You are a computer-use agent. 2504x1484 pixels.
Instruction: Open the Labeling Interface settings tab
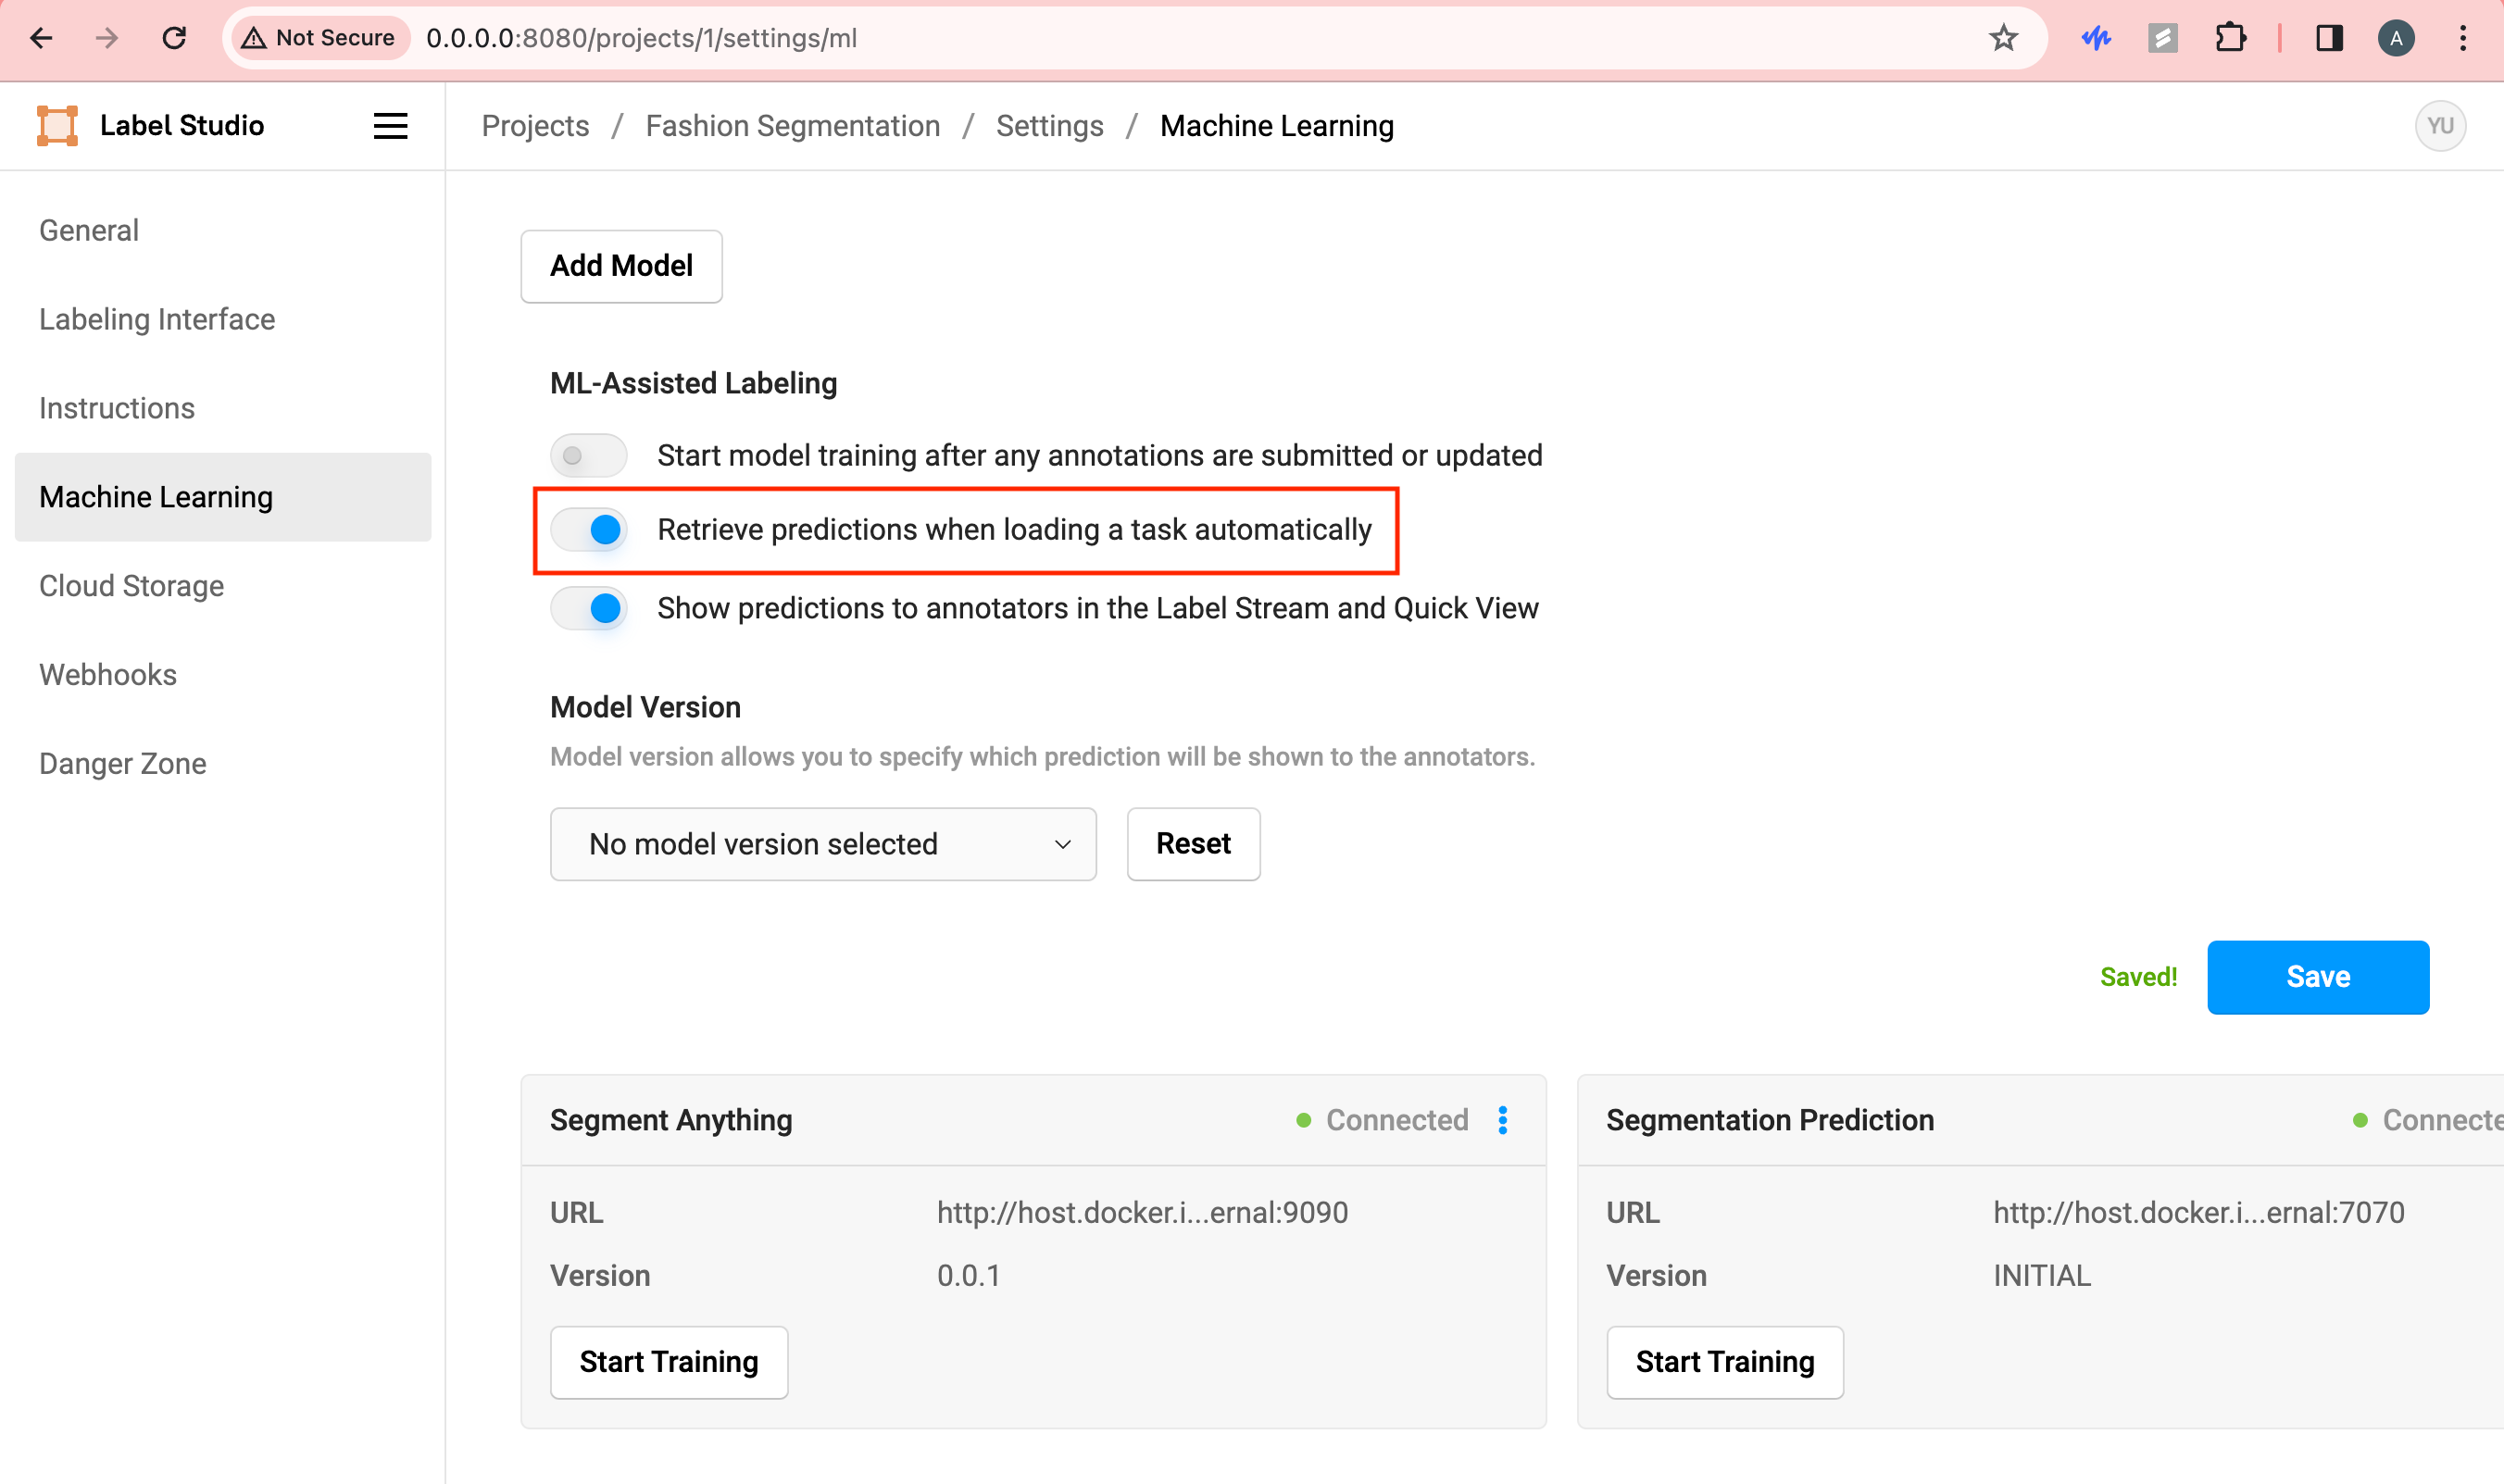point(157,319)
